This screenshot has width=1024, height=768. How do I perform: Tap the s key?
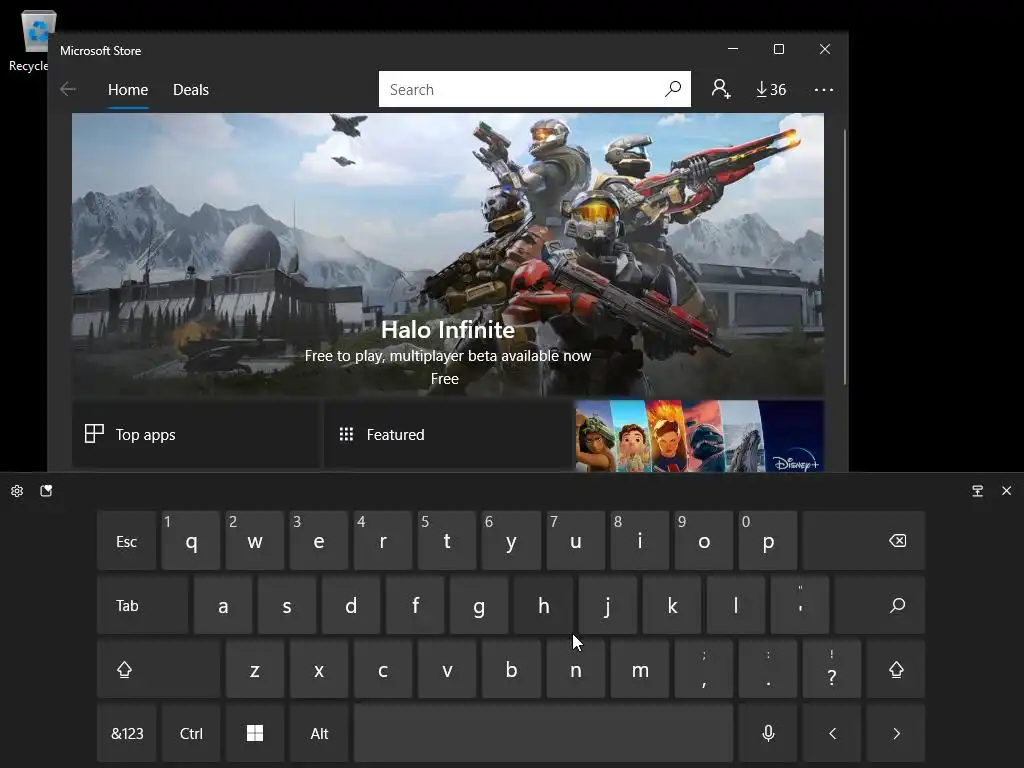[x=287, y=605]
